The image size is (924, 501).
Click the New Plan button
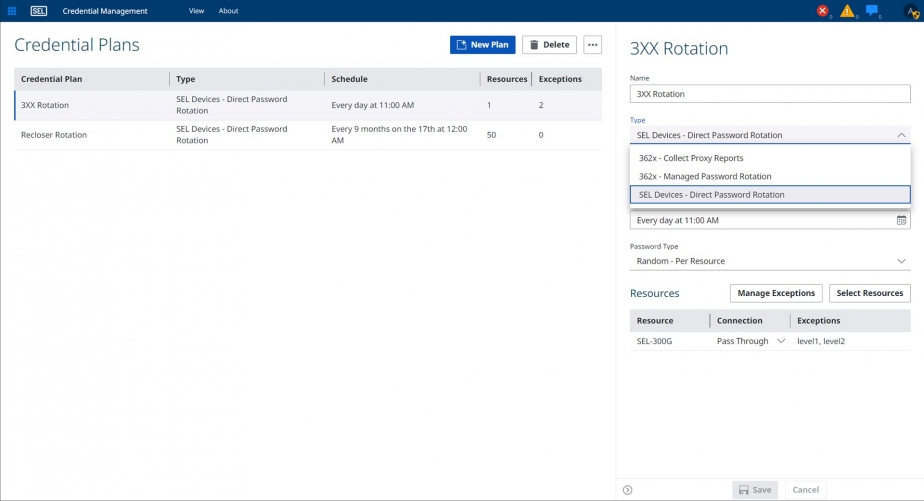482,45
